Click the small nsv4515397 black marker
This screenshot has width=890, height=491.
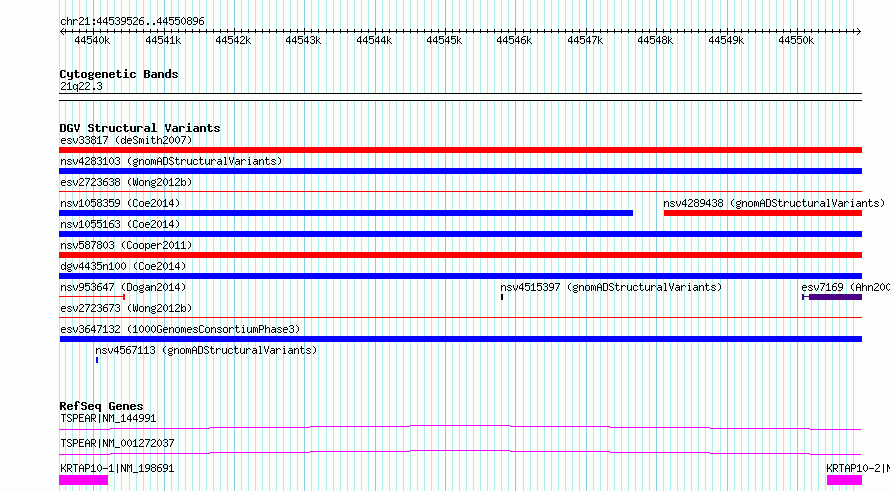502,297
